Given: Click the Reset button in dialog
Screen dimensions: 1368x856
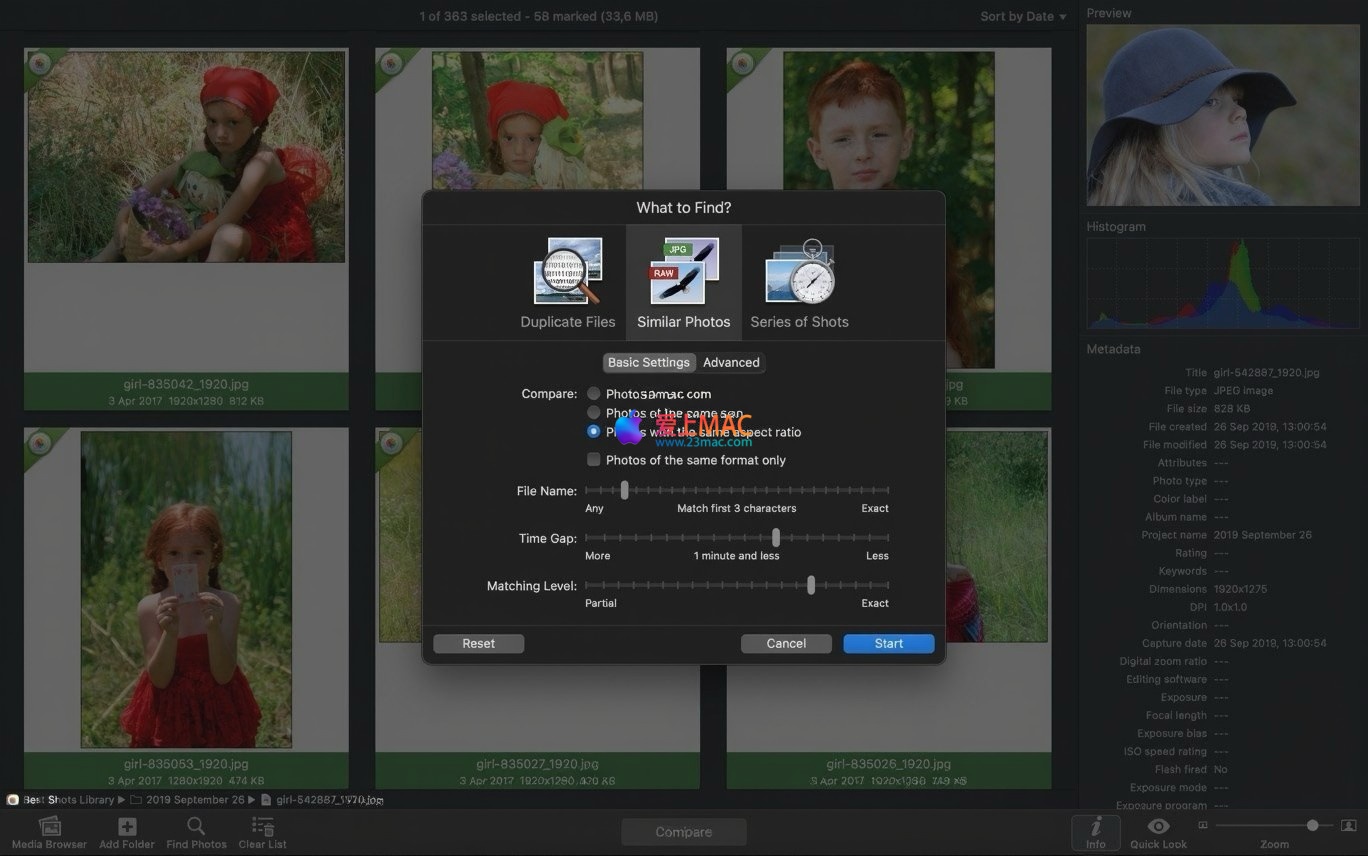Looking at the screenshot, I should [478, 644].
